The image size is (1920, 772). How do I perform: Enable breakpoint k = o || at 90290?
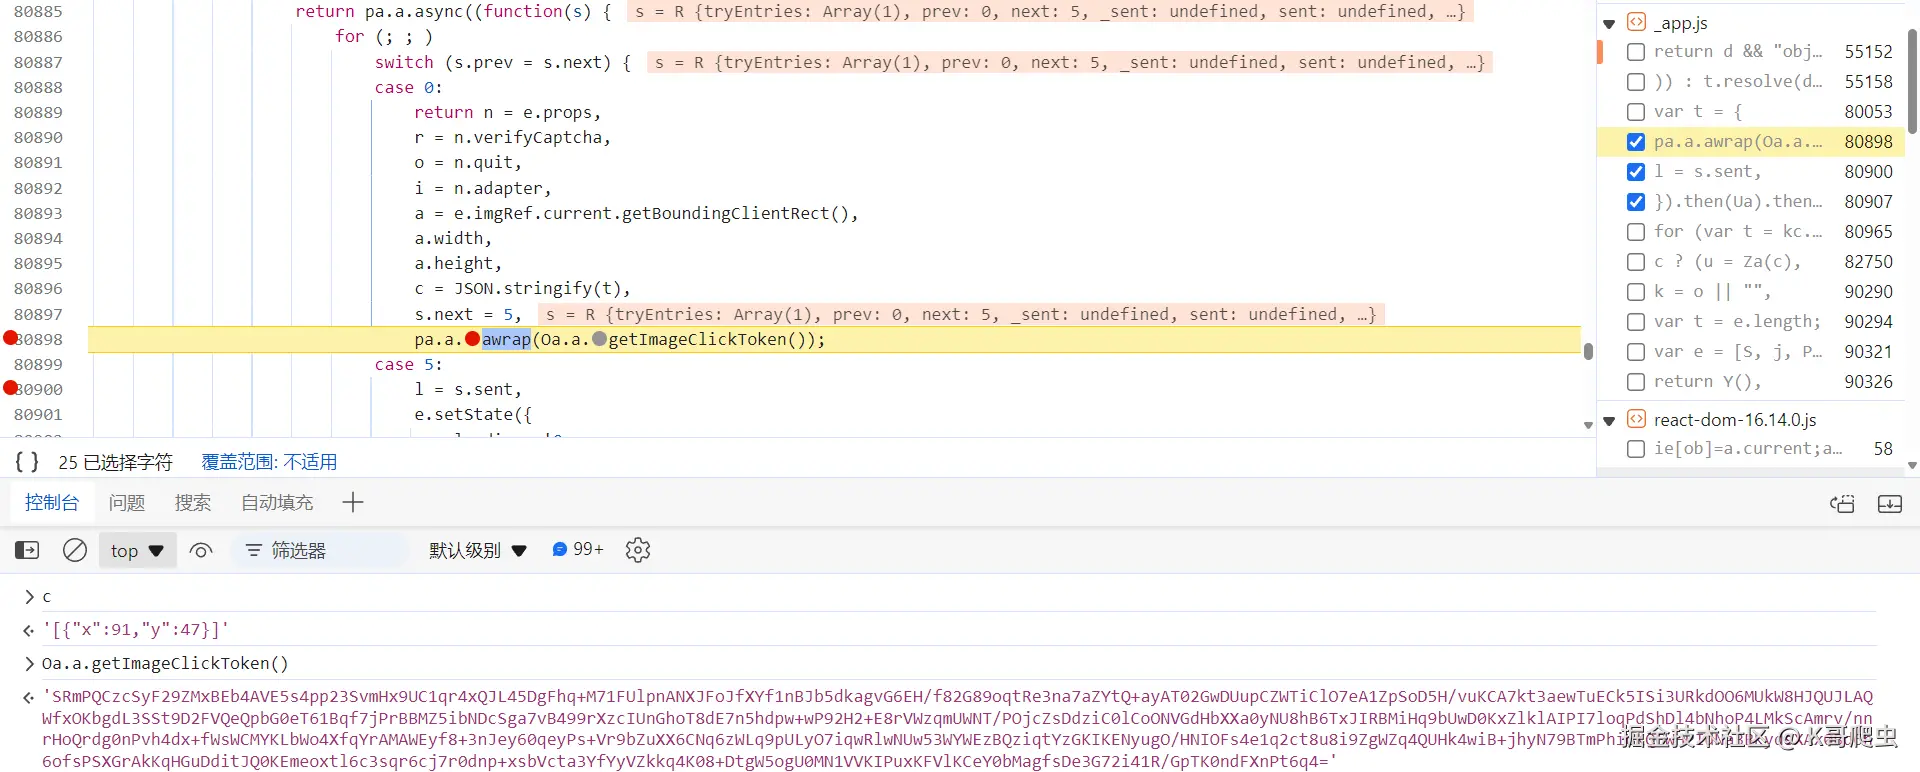[1636, 292]
